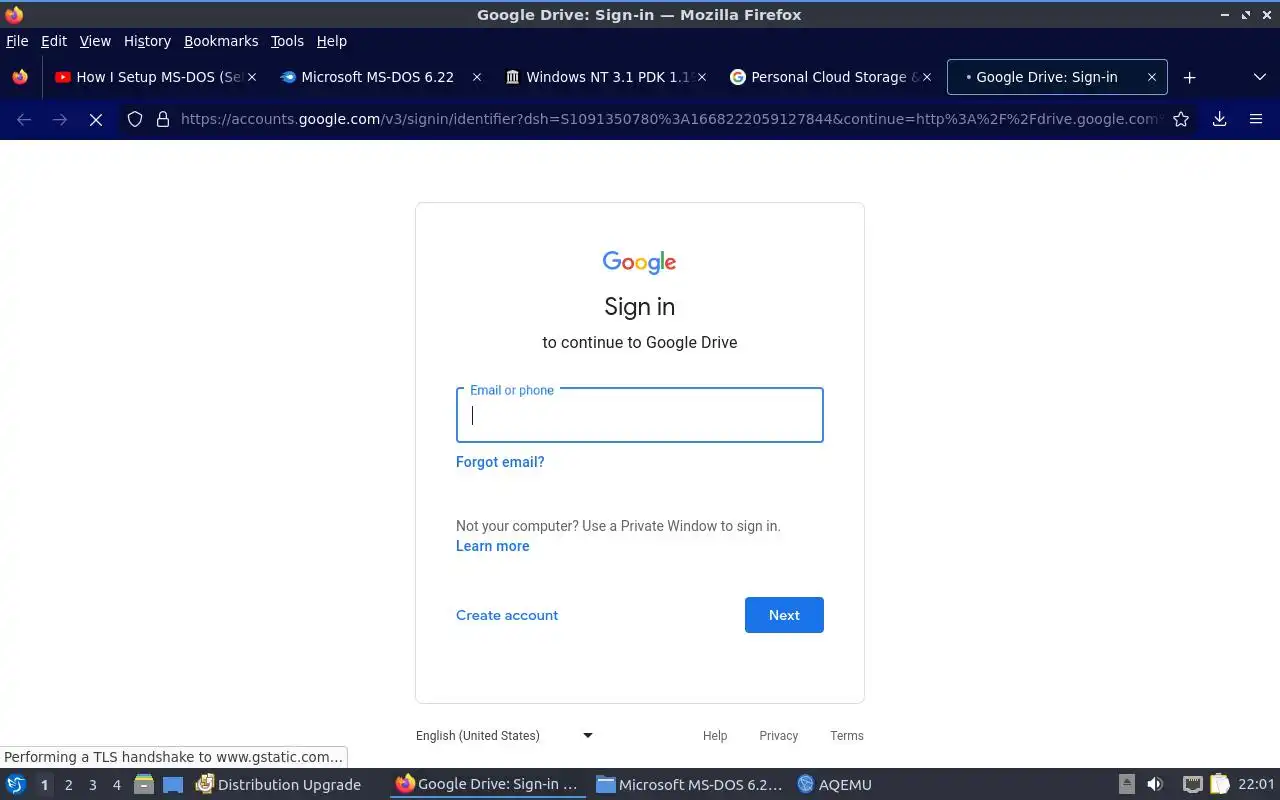Switch to virtual desktop 4
This screenshot has width=1280, height=800.
[x=117, y=785]
